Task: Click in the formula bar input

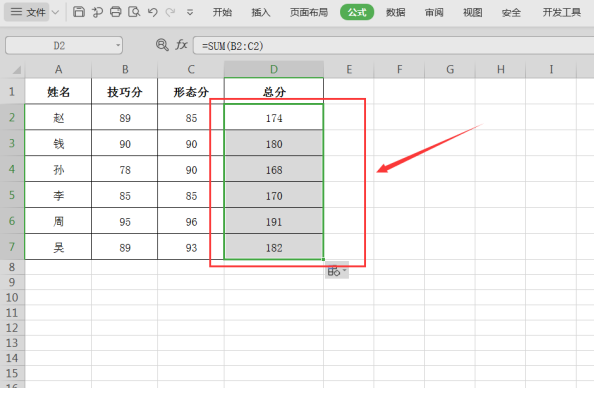Action: (x=393, y=46)
